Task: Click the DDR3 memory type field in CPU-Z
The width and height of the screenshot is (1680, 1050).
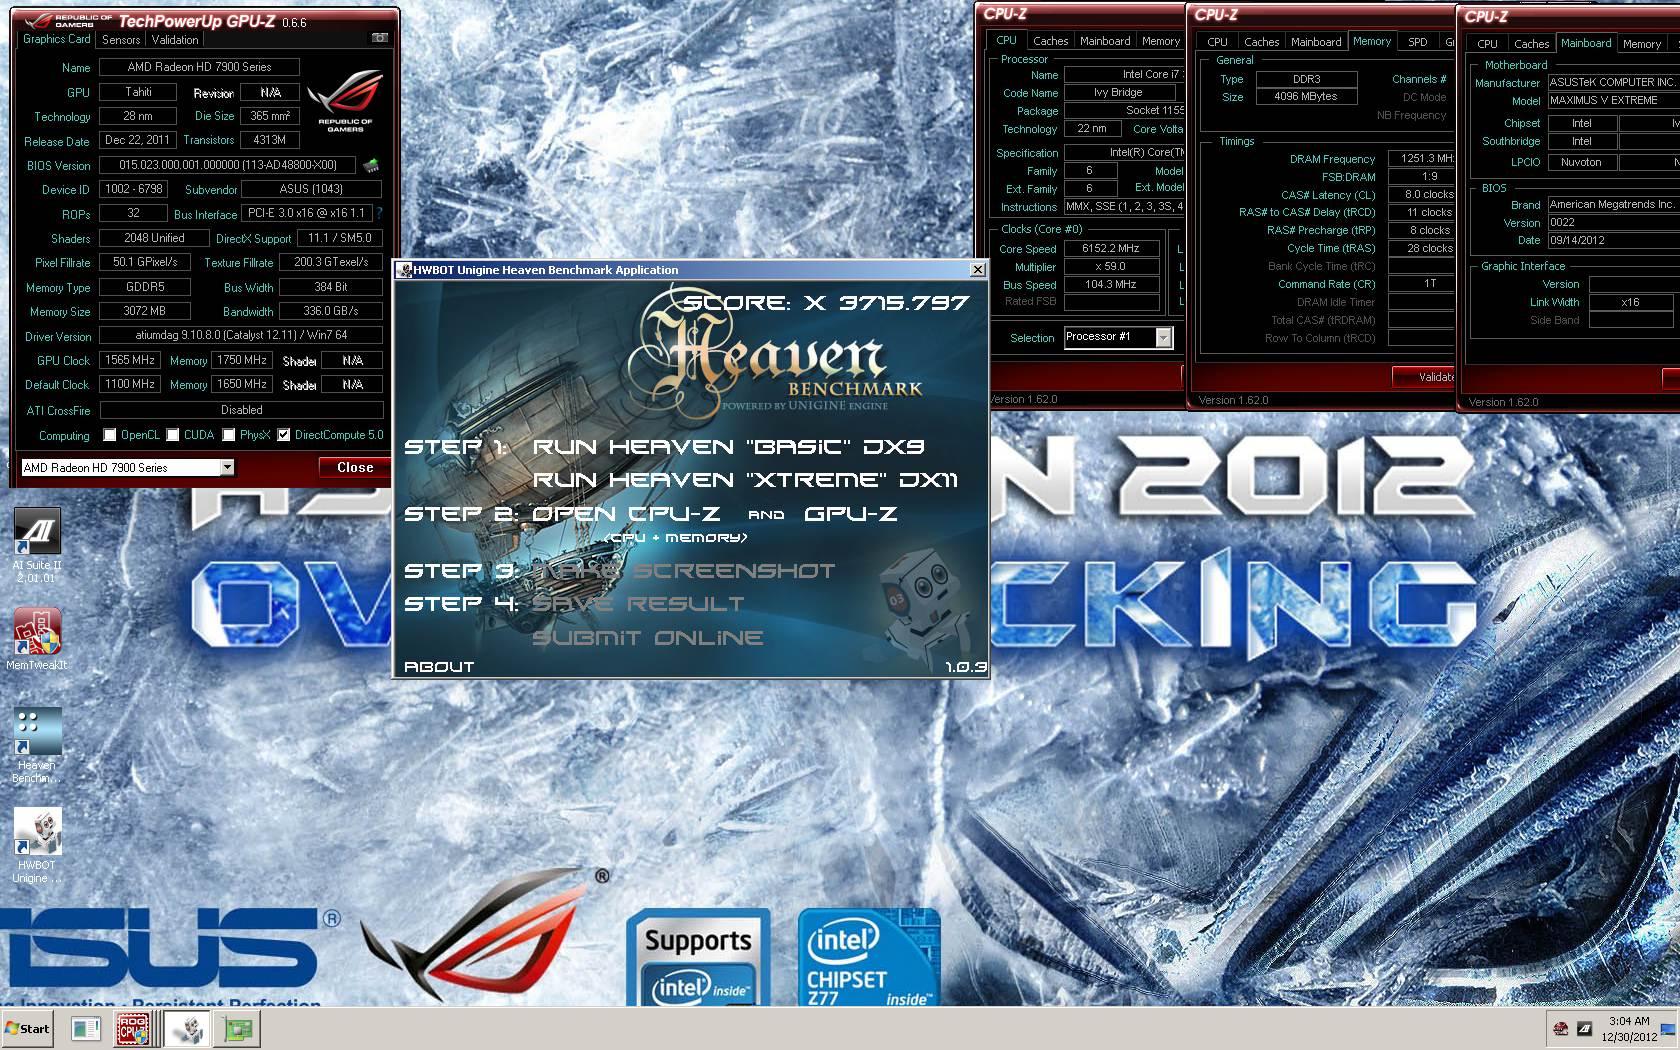Action: (x=1307, y=79)
